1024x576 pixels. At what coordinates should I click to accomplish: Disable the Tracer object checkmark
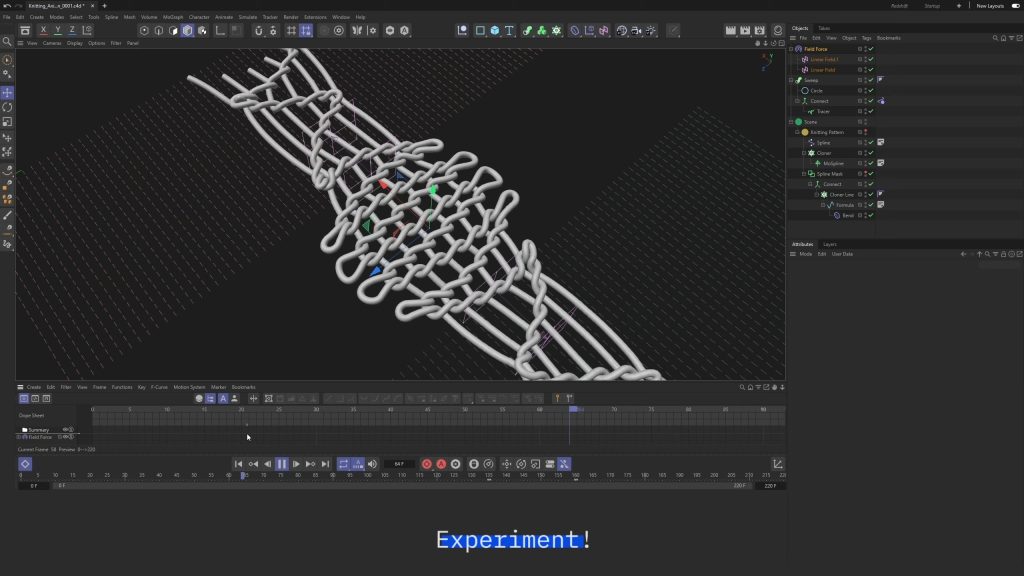pos(871,112)
